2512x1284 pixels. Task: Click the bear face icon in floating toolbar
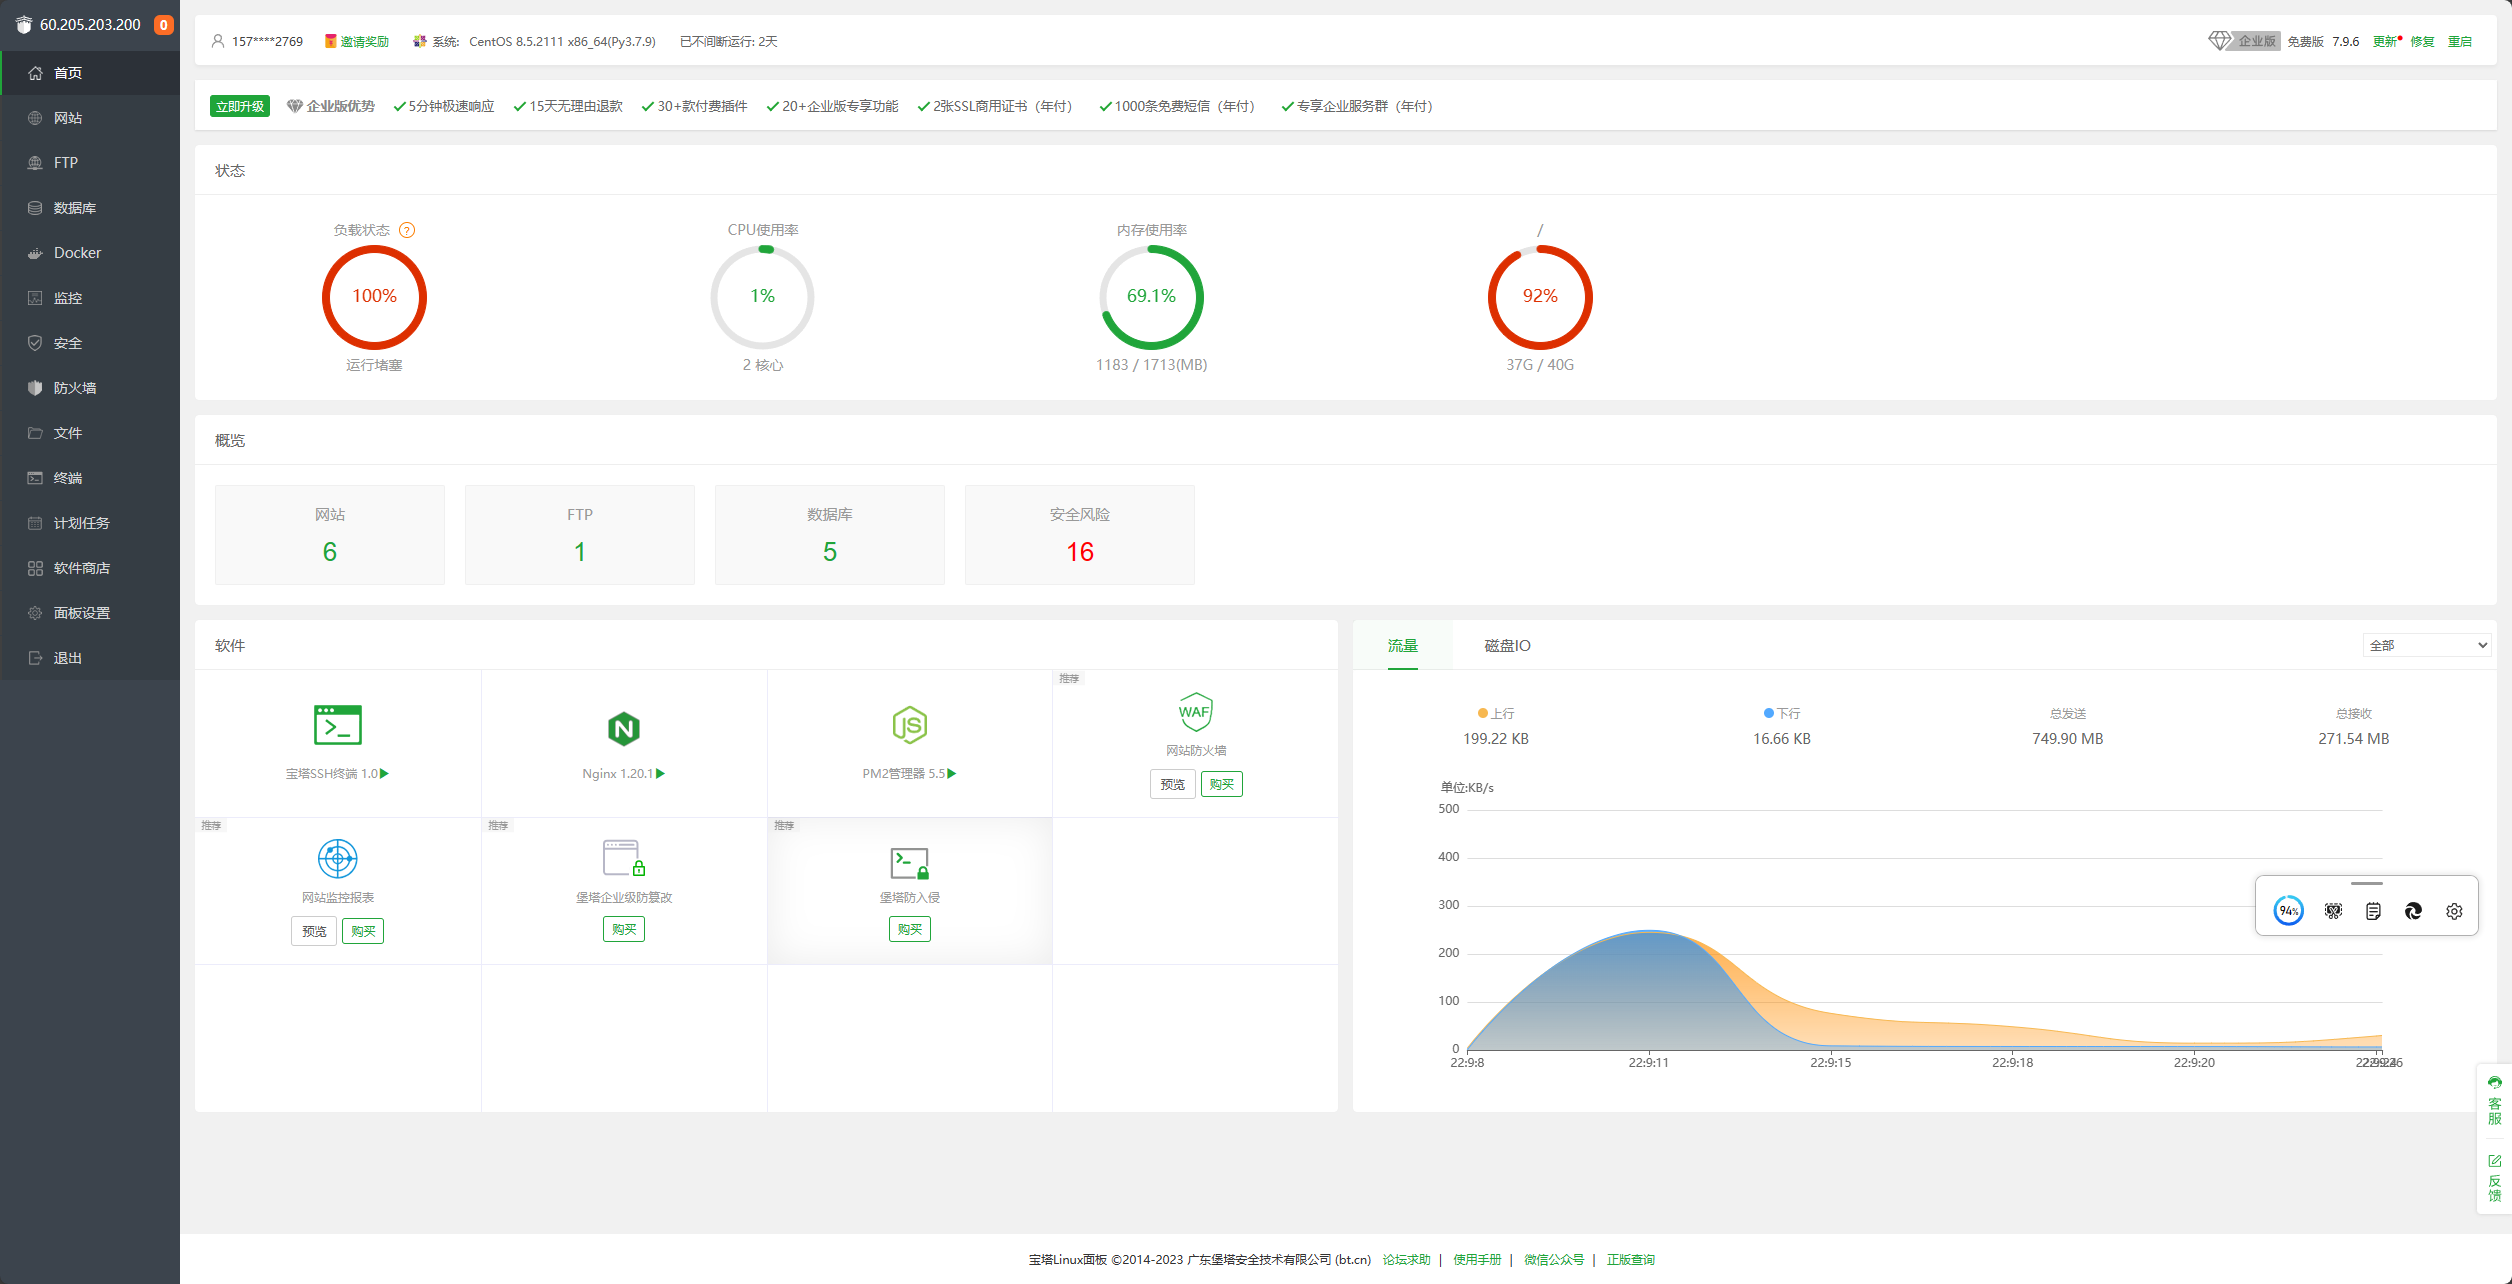[x=2333, y=911]
